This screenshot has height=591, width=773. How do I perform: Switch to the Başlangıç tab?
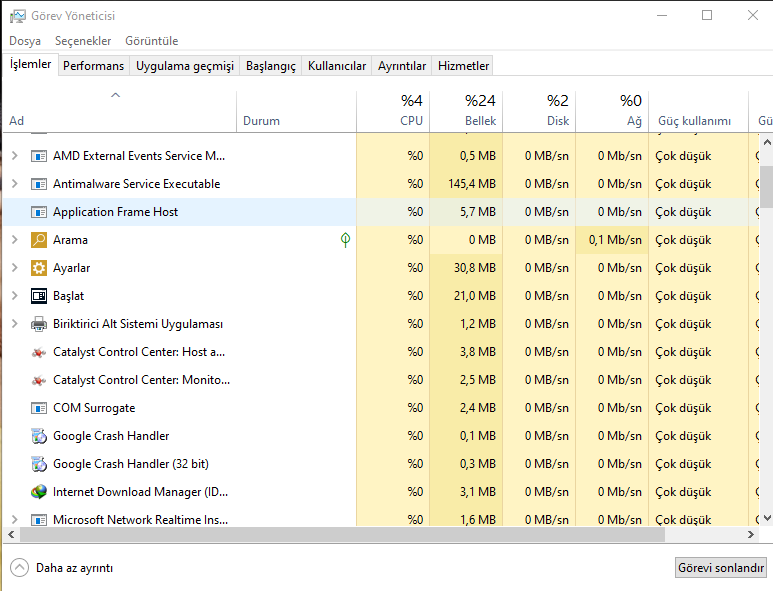point(271,66)
